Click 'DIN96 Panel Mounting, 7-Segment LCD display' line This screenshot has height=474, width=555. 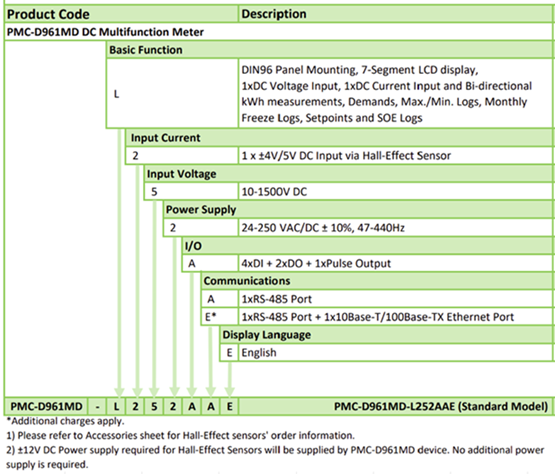360,70
